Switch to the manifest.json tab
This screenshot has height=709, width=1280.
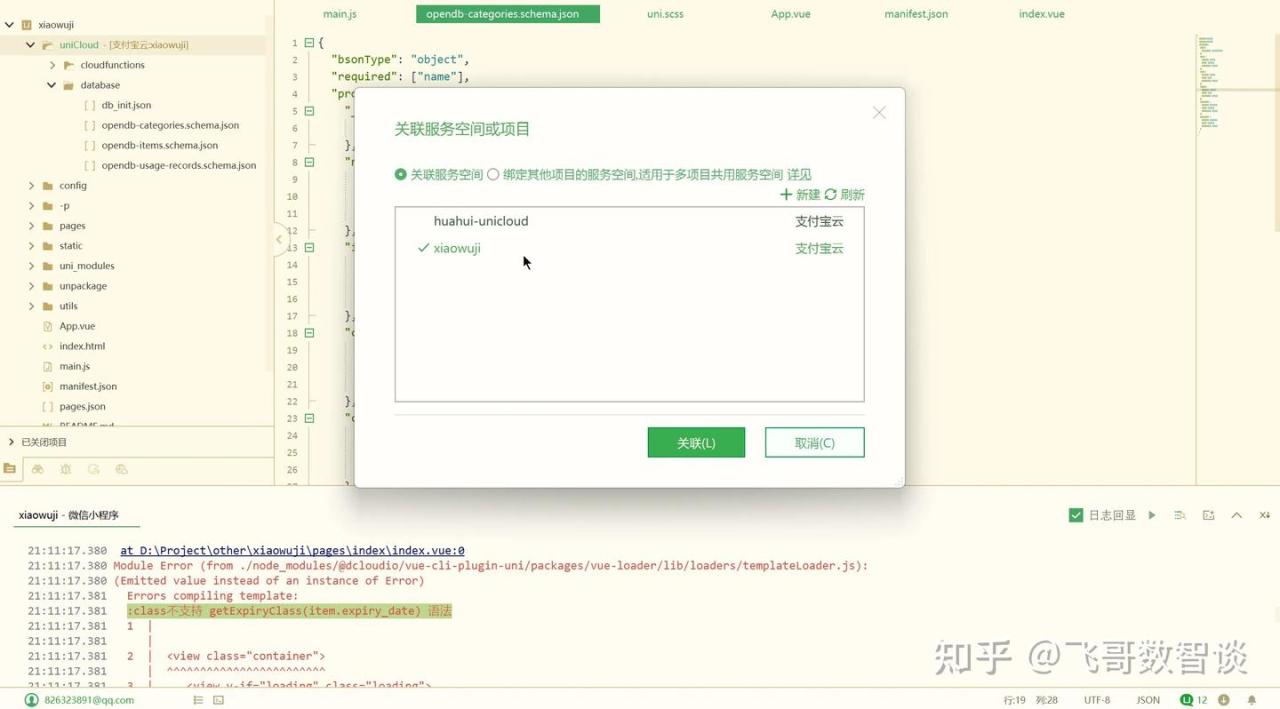point(915,14)
